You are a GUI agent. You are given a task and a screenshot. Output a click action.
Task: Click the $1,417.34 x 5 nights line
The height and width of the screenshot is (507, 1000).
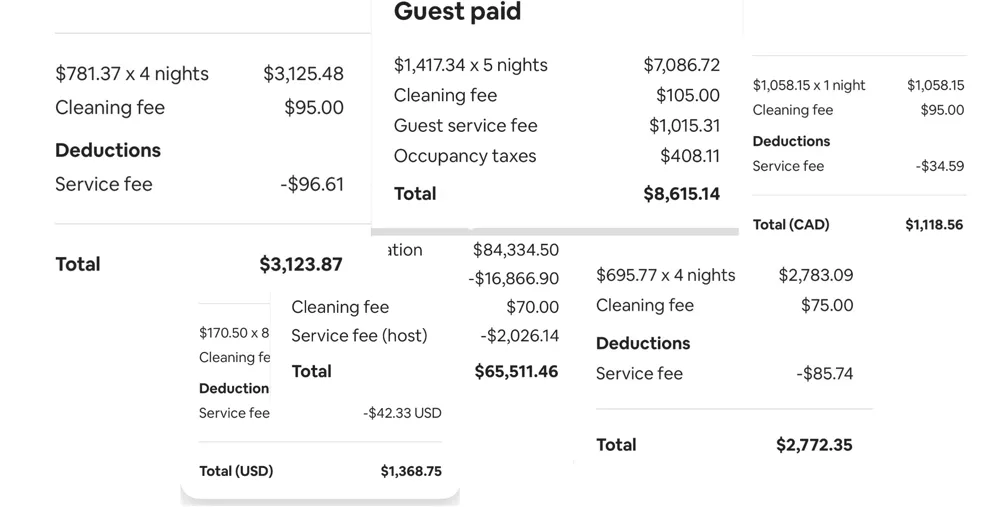click(x=471, y=65)
